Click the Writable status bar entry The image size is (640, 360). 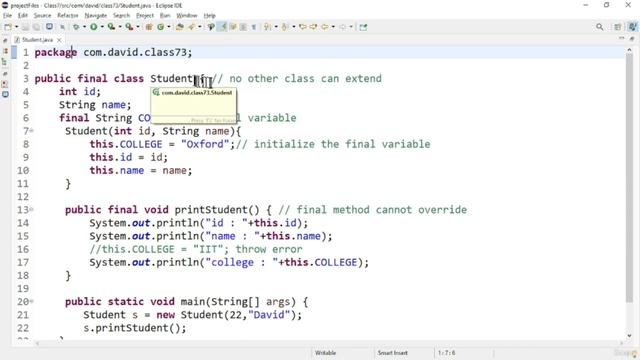325,353
